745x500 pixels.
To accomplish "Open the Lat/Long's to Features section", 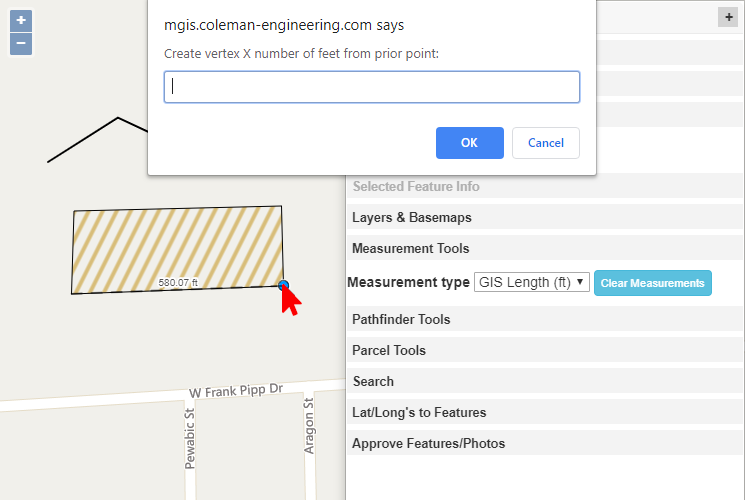I will tap(419, 413).
